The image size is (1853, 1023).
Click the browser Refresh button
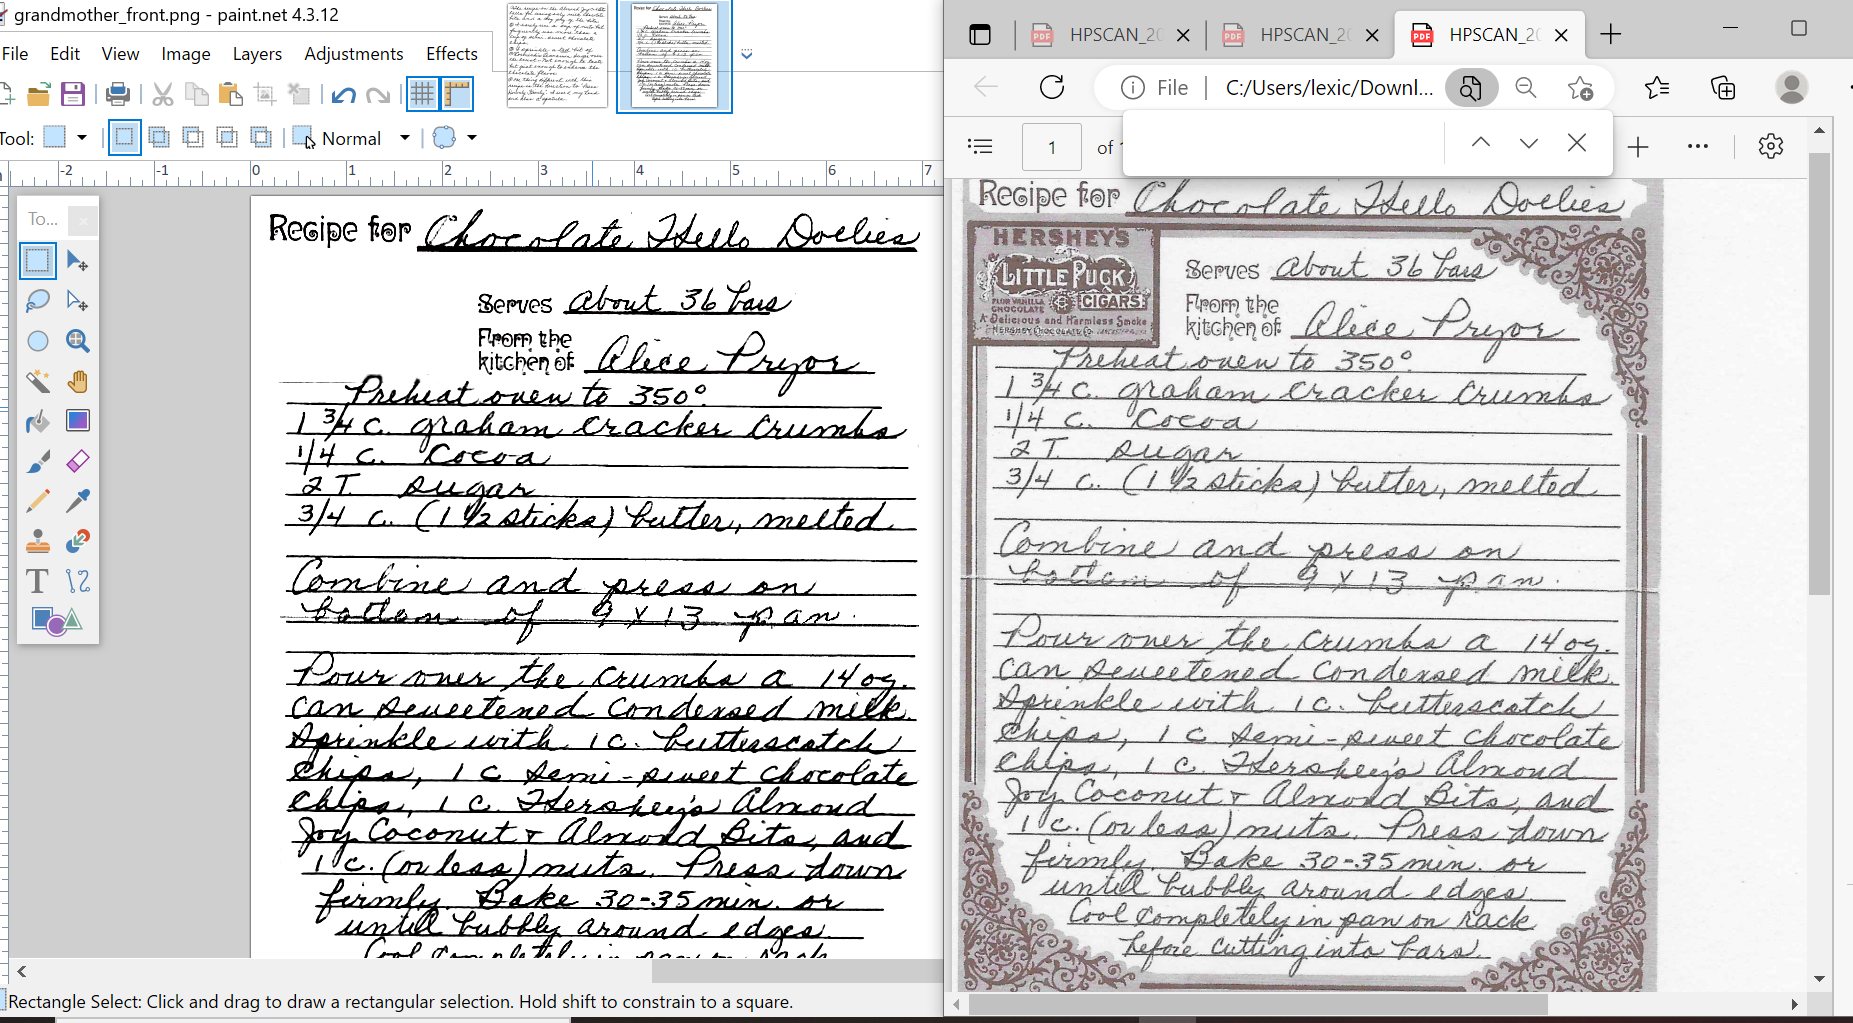click(1052, 88)
